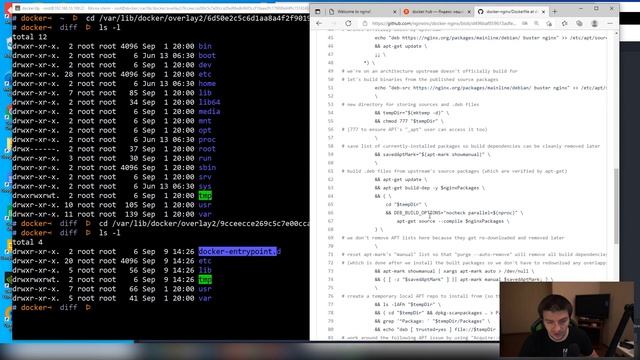Click 'tempDir="$(mktemp -d)"' code line
This screenshot has width=640, height=360.
[x=412, y=113]
